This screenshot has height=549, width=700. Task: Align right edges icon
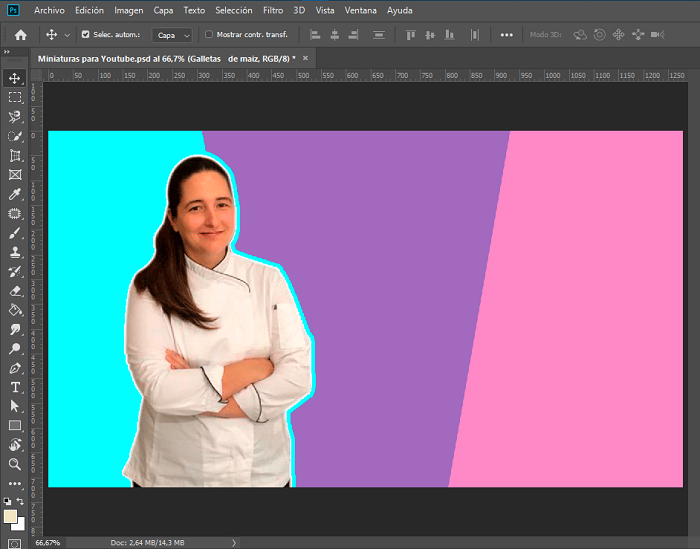(353, 35)
